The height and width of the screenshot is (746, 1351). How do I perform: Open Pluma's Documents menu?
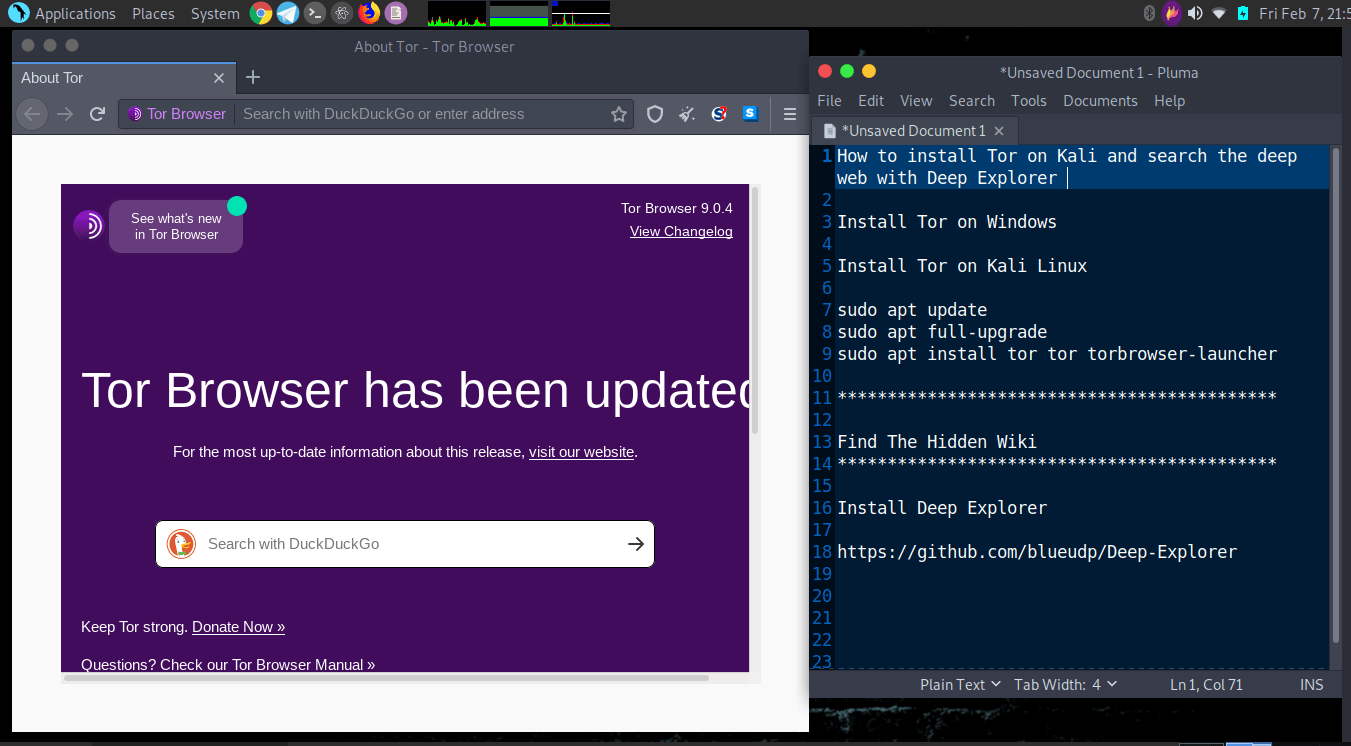[1100, 101]
